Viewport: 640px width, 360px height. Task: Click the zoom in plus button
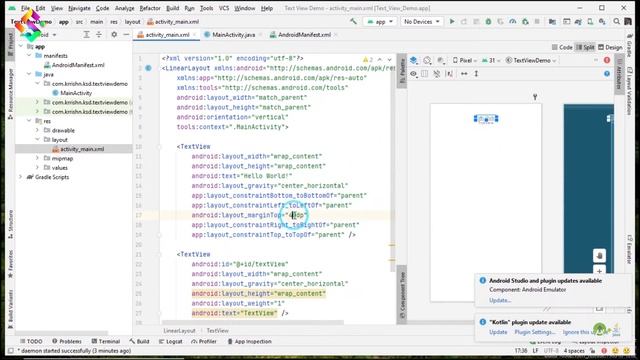pyautogui.click(x=599, y=271)
